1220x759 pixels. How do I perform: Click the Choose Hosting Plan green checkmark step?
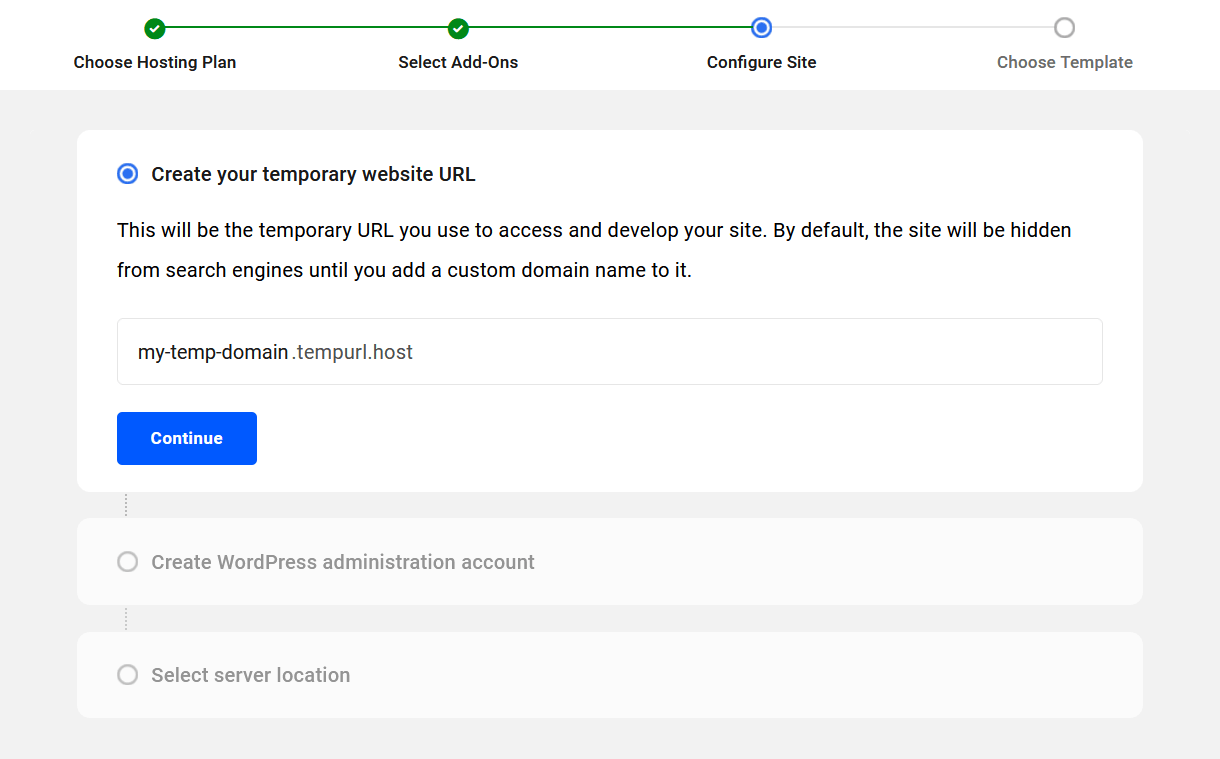pos(154,28)
